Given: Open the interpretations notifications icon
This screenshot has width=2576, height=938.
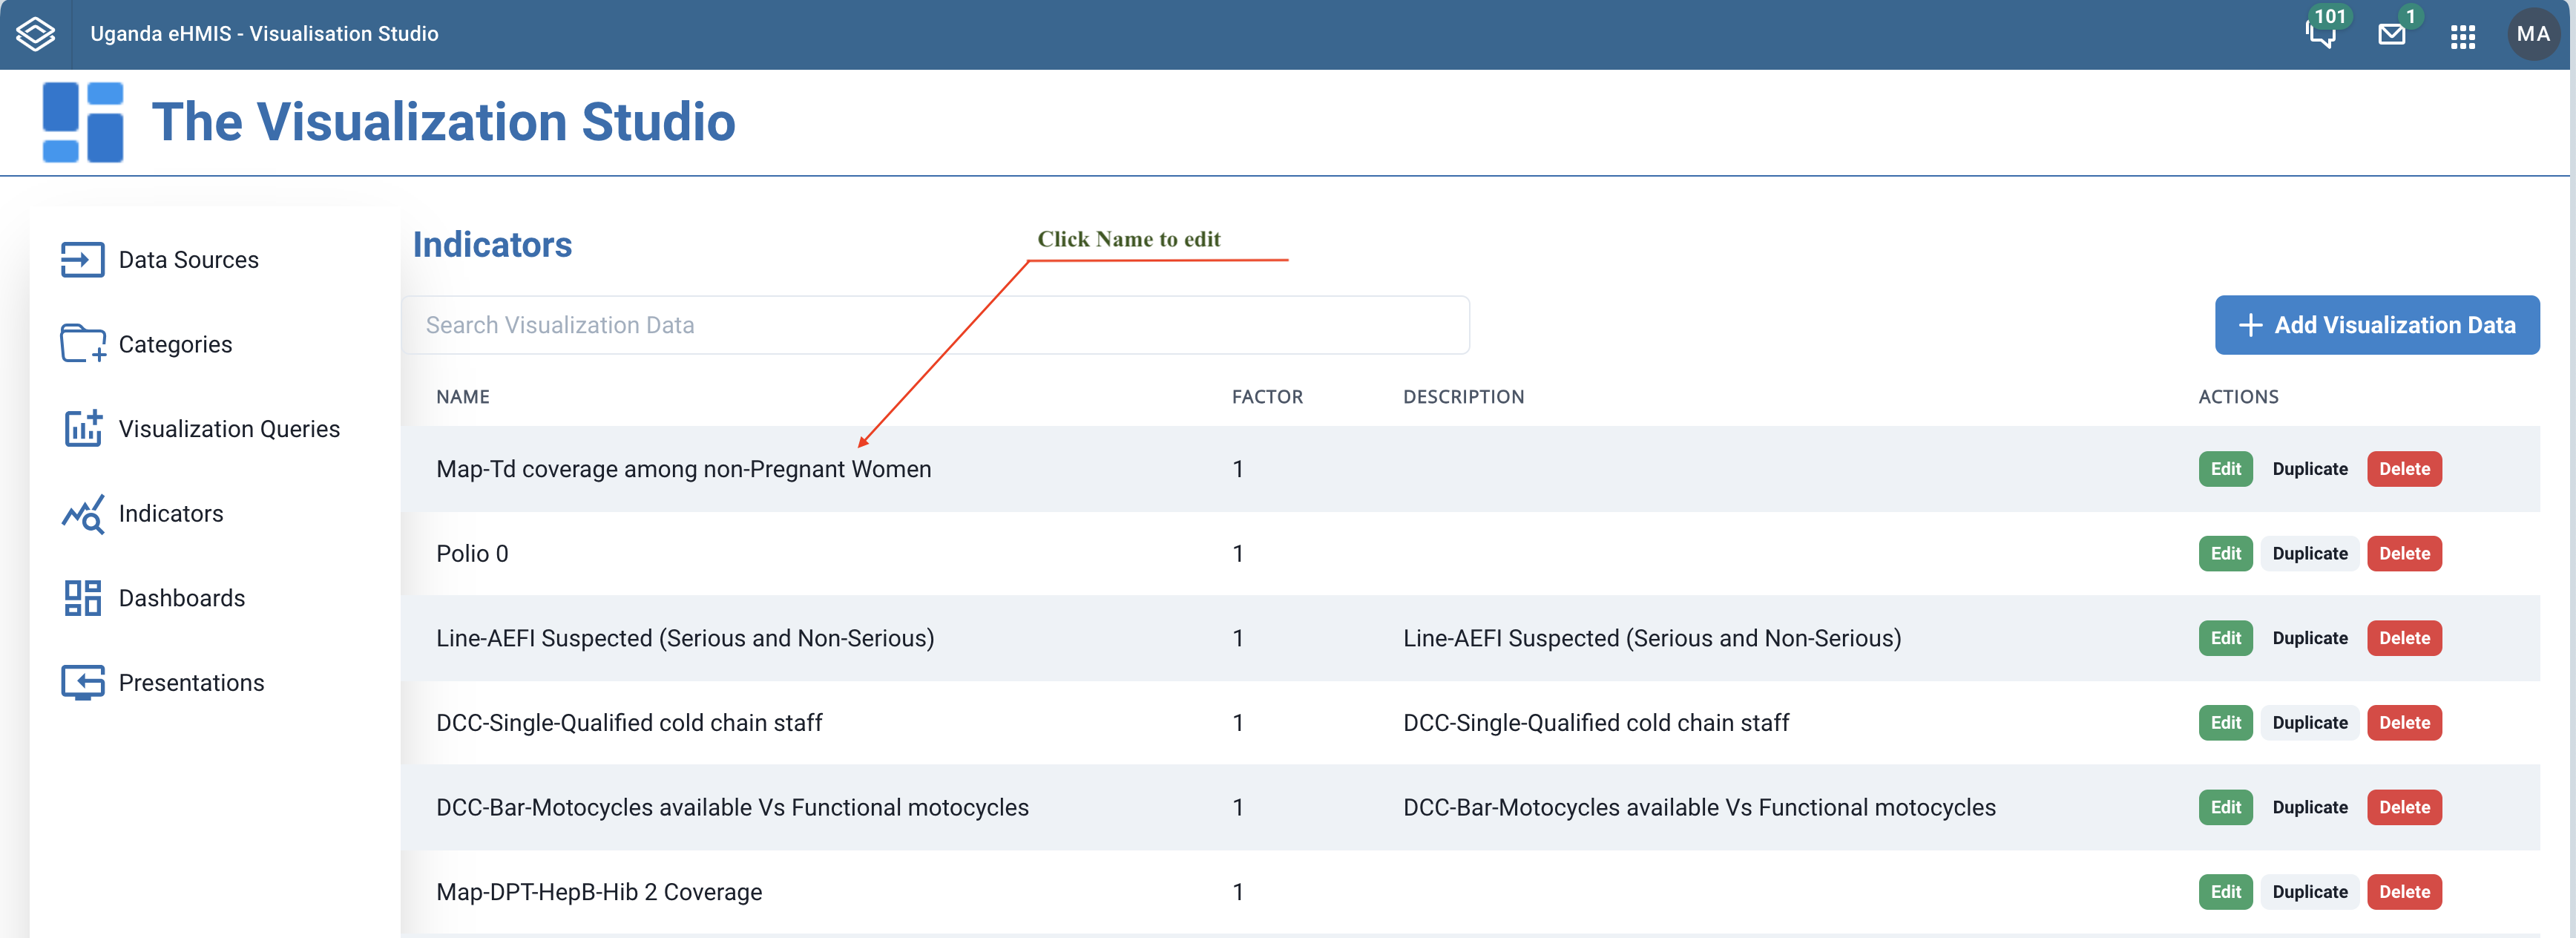Looking at the screenshot, I should point(2320,34).
